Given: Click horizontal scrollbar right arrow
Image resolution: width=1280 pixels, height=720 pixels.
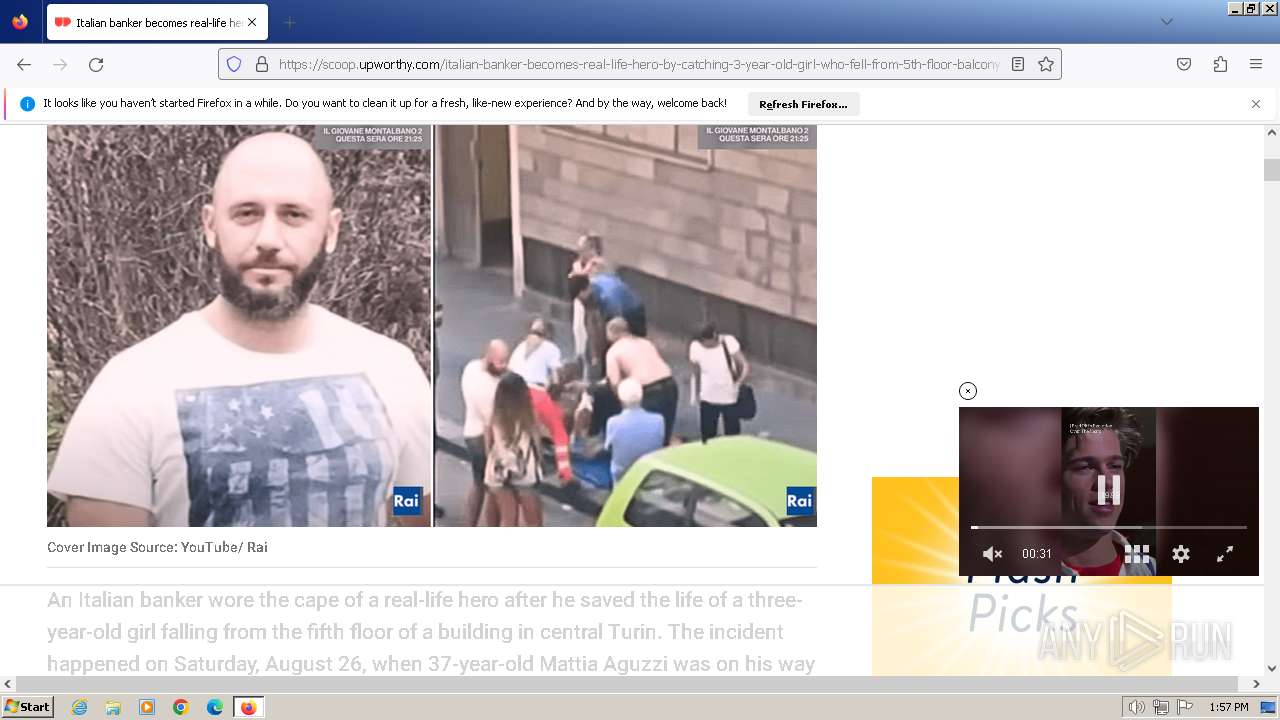Looking at the screenshot, I should click(1256, 684).
